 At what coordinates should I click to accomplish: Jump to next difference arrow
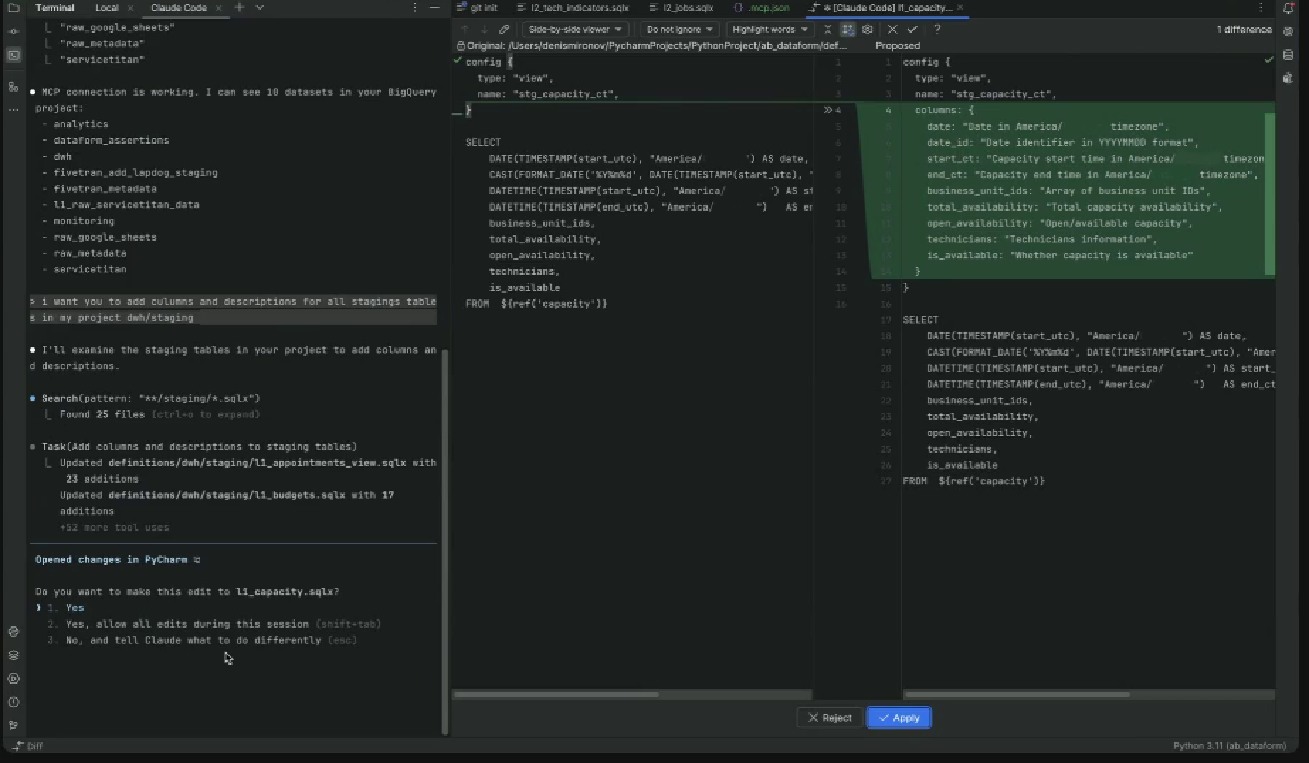(x=483, y=30)
